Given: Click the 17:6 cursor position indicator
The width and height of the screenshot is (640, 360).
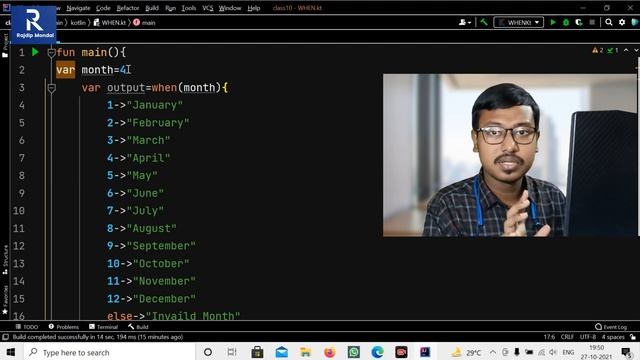Looking at the screenshot, I should pos(549,337).
